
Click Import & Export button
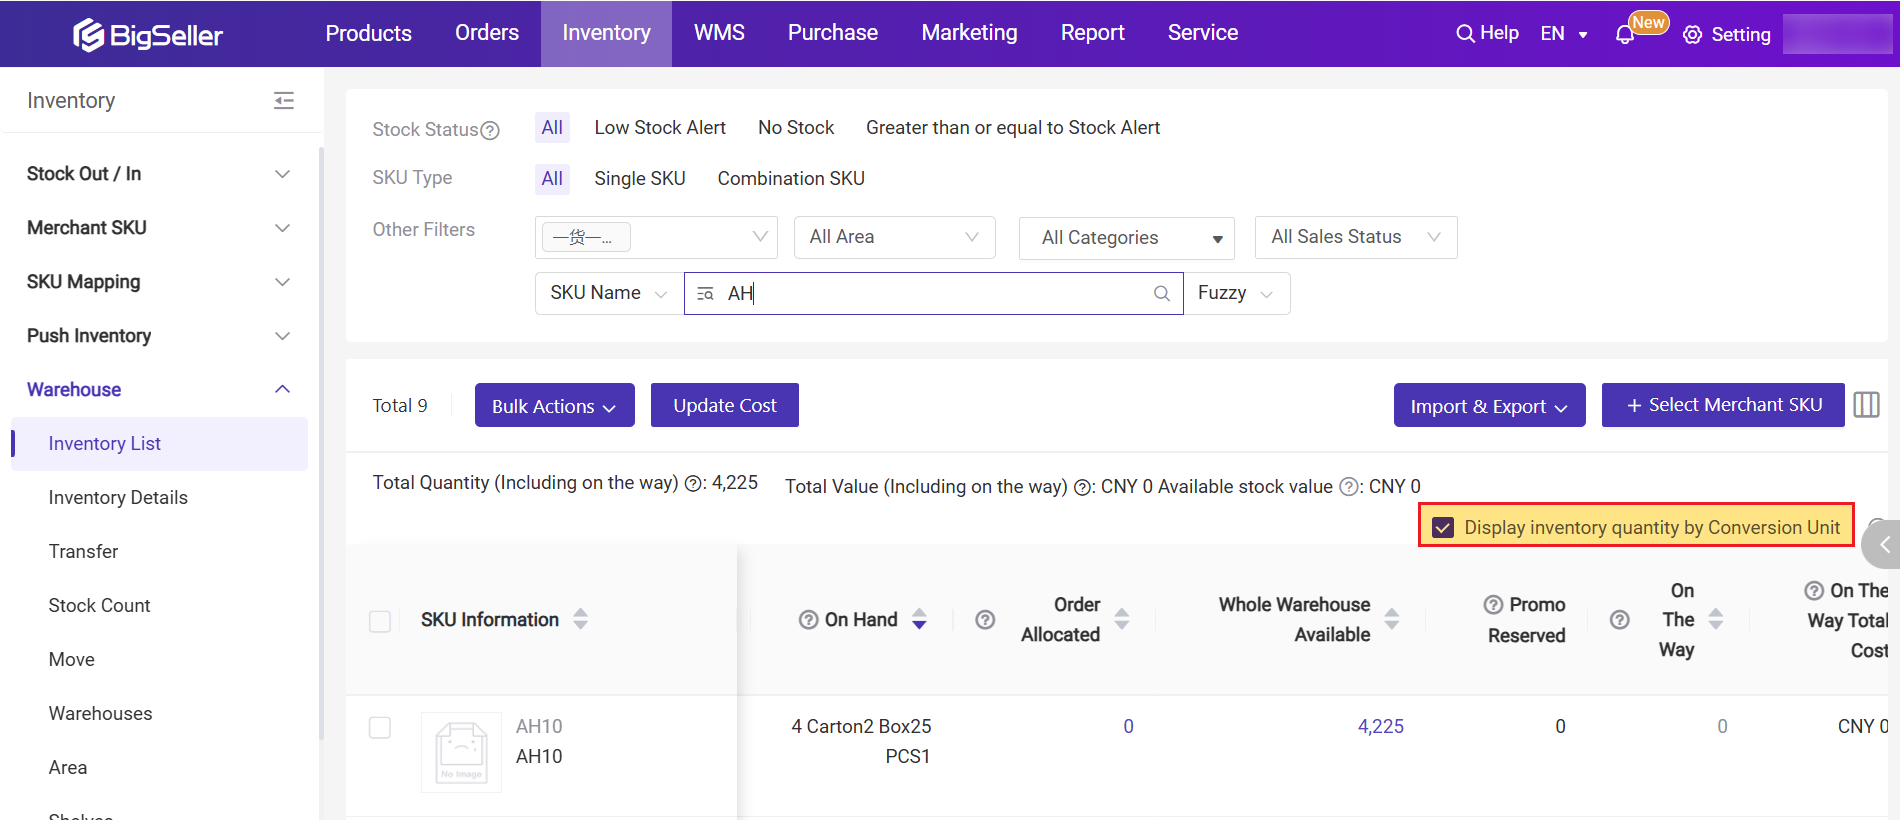pos(1490,405)
